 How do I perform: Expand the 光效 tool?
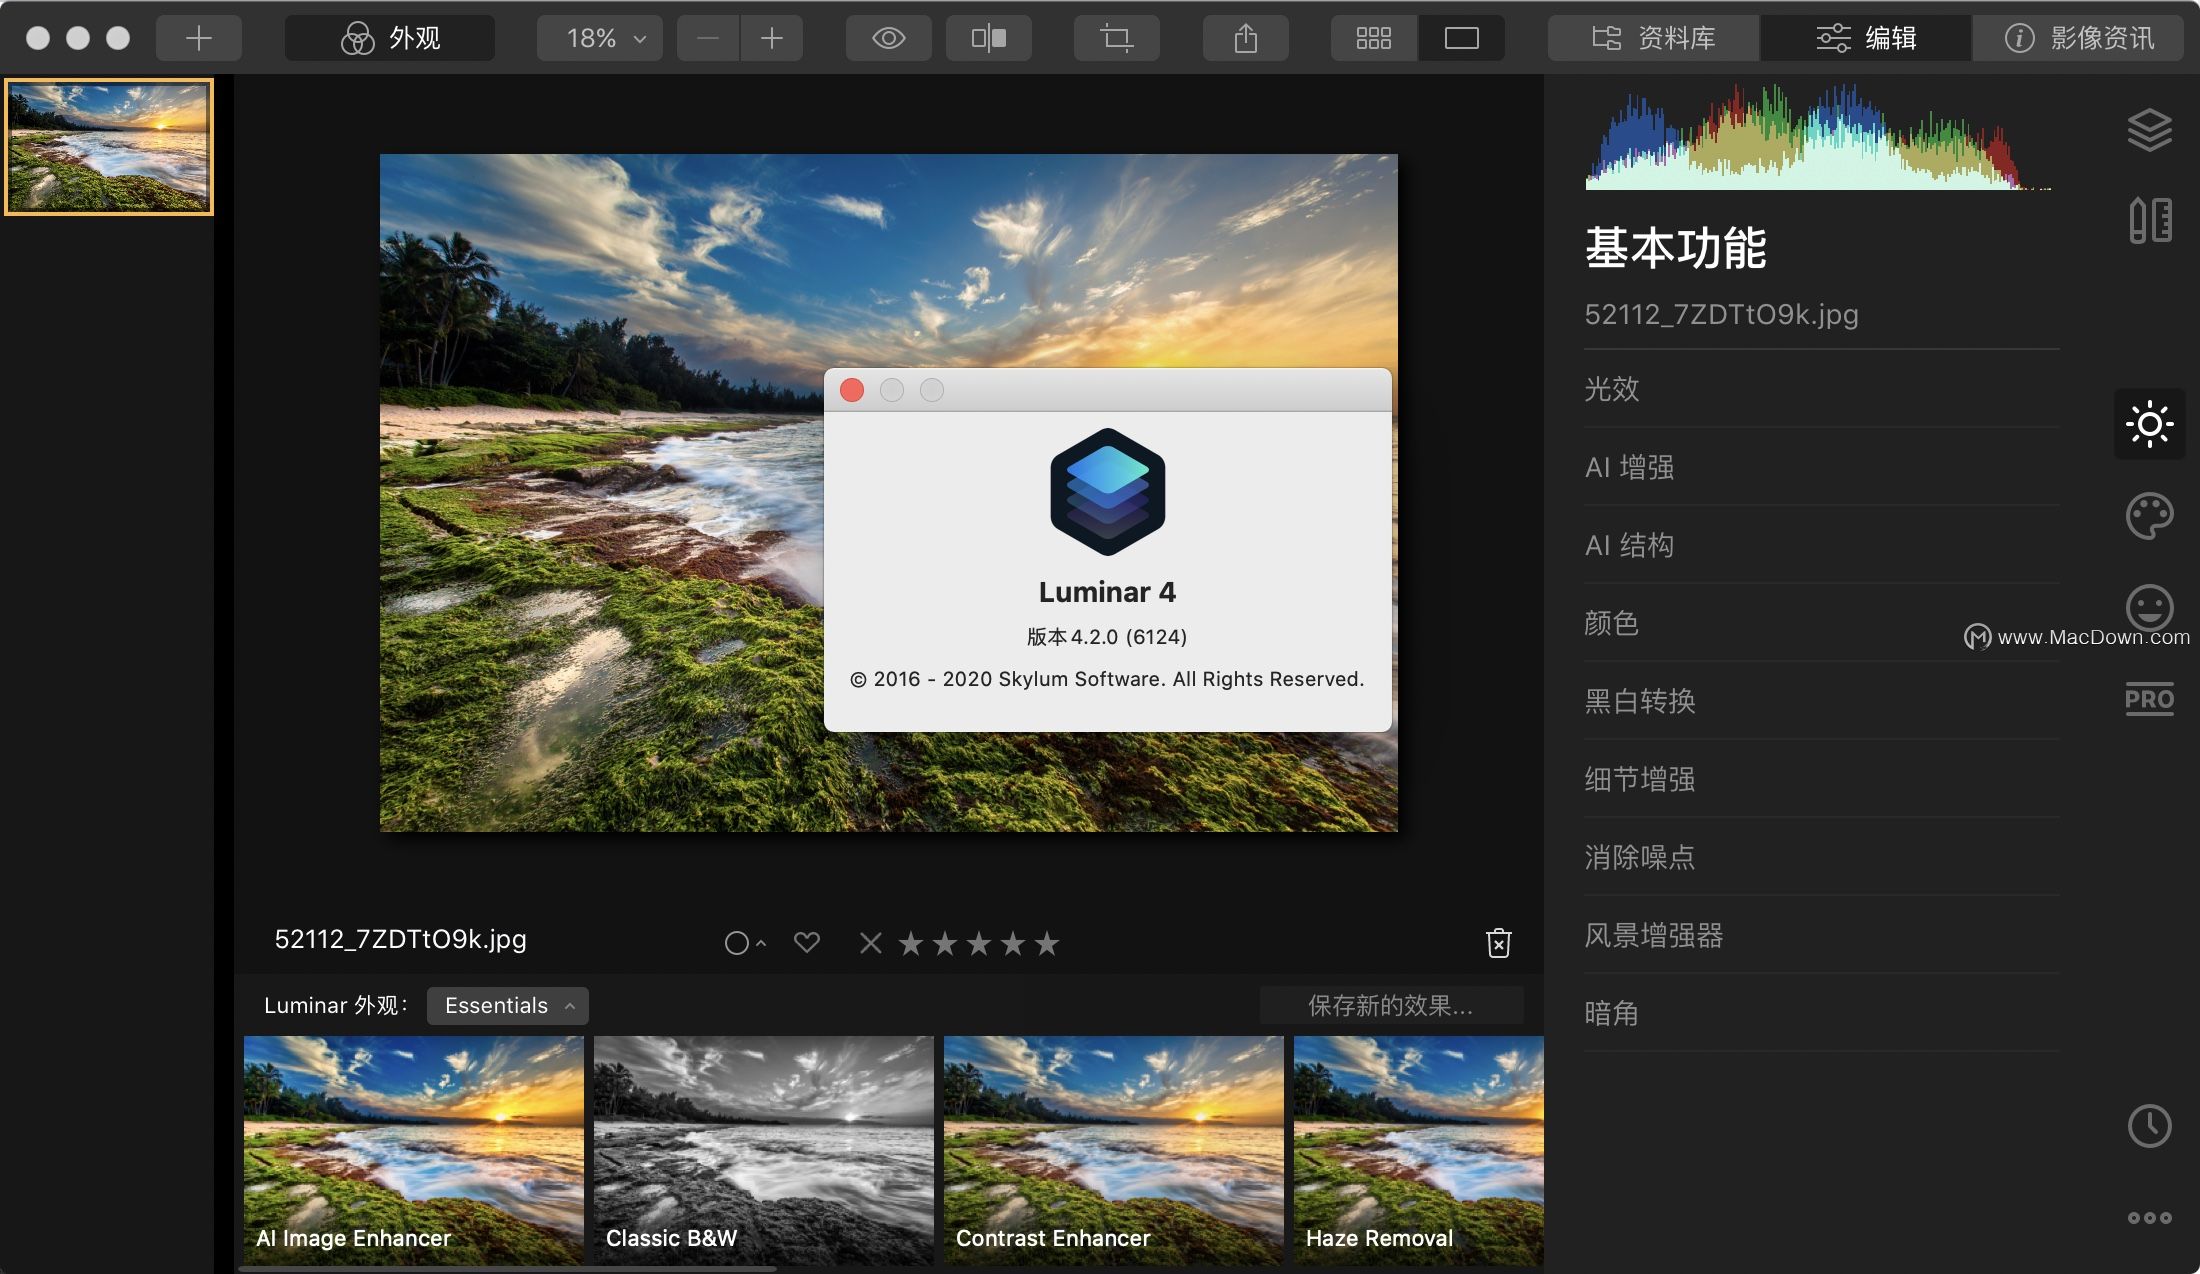(1821, 389)
